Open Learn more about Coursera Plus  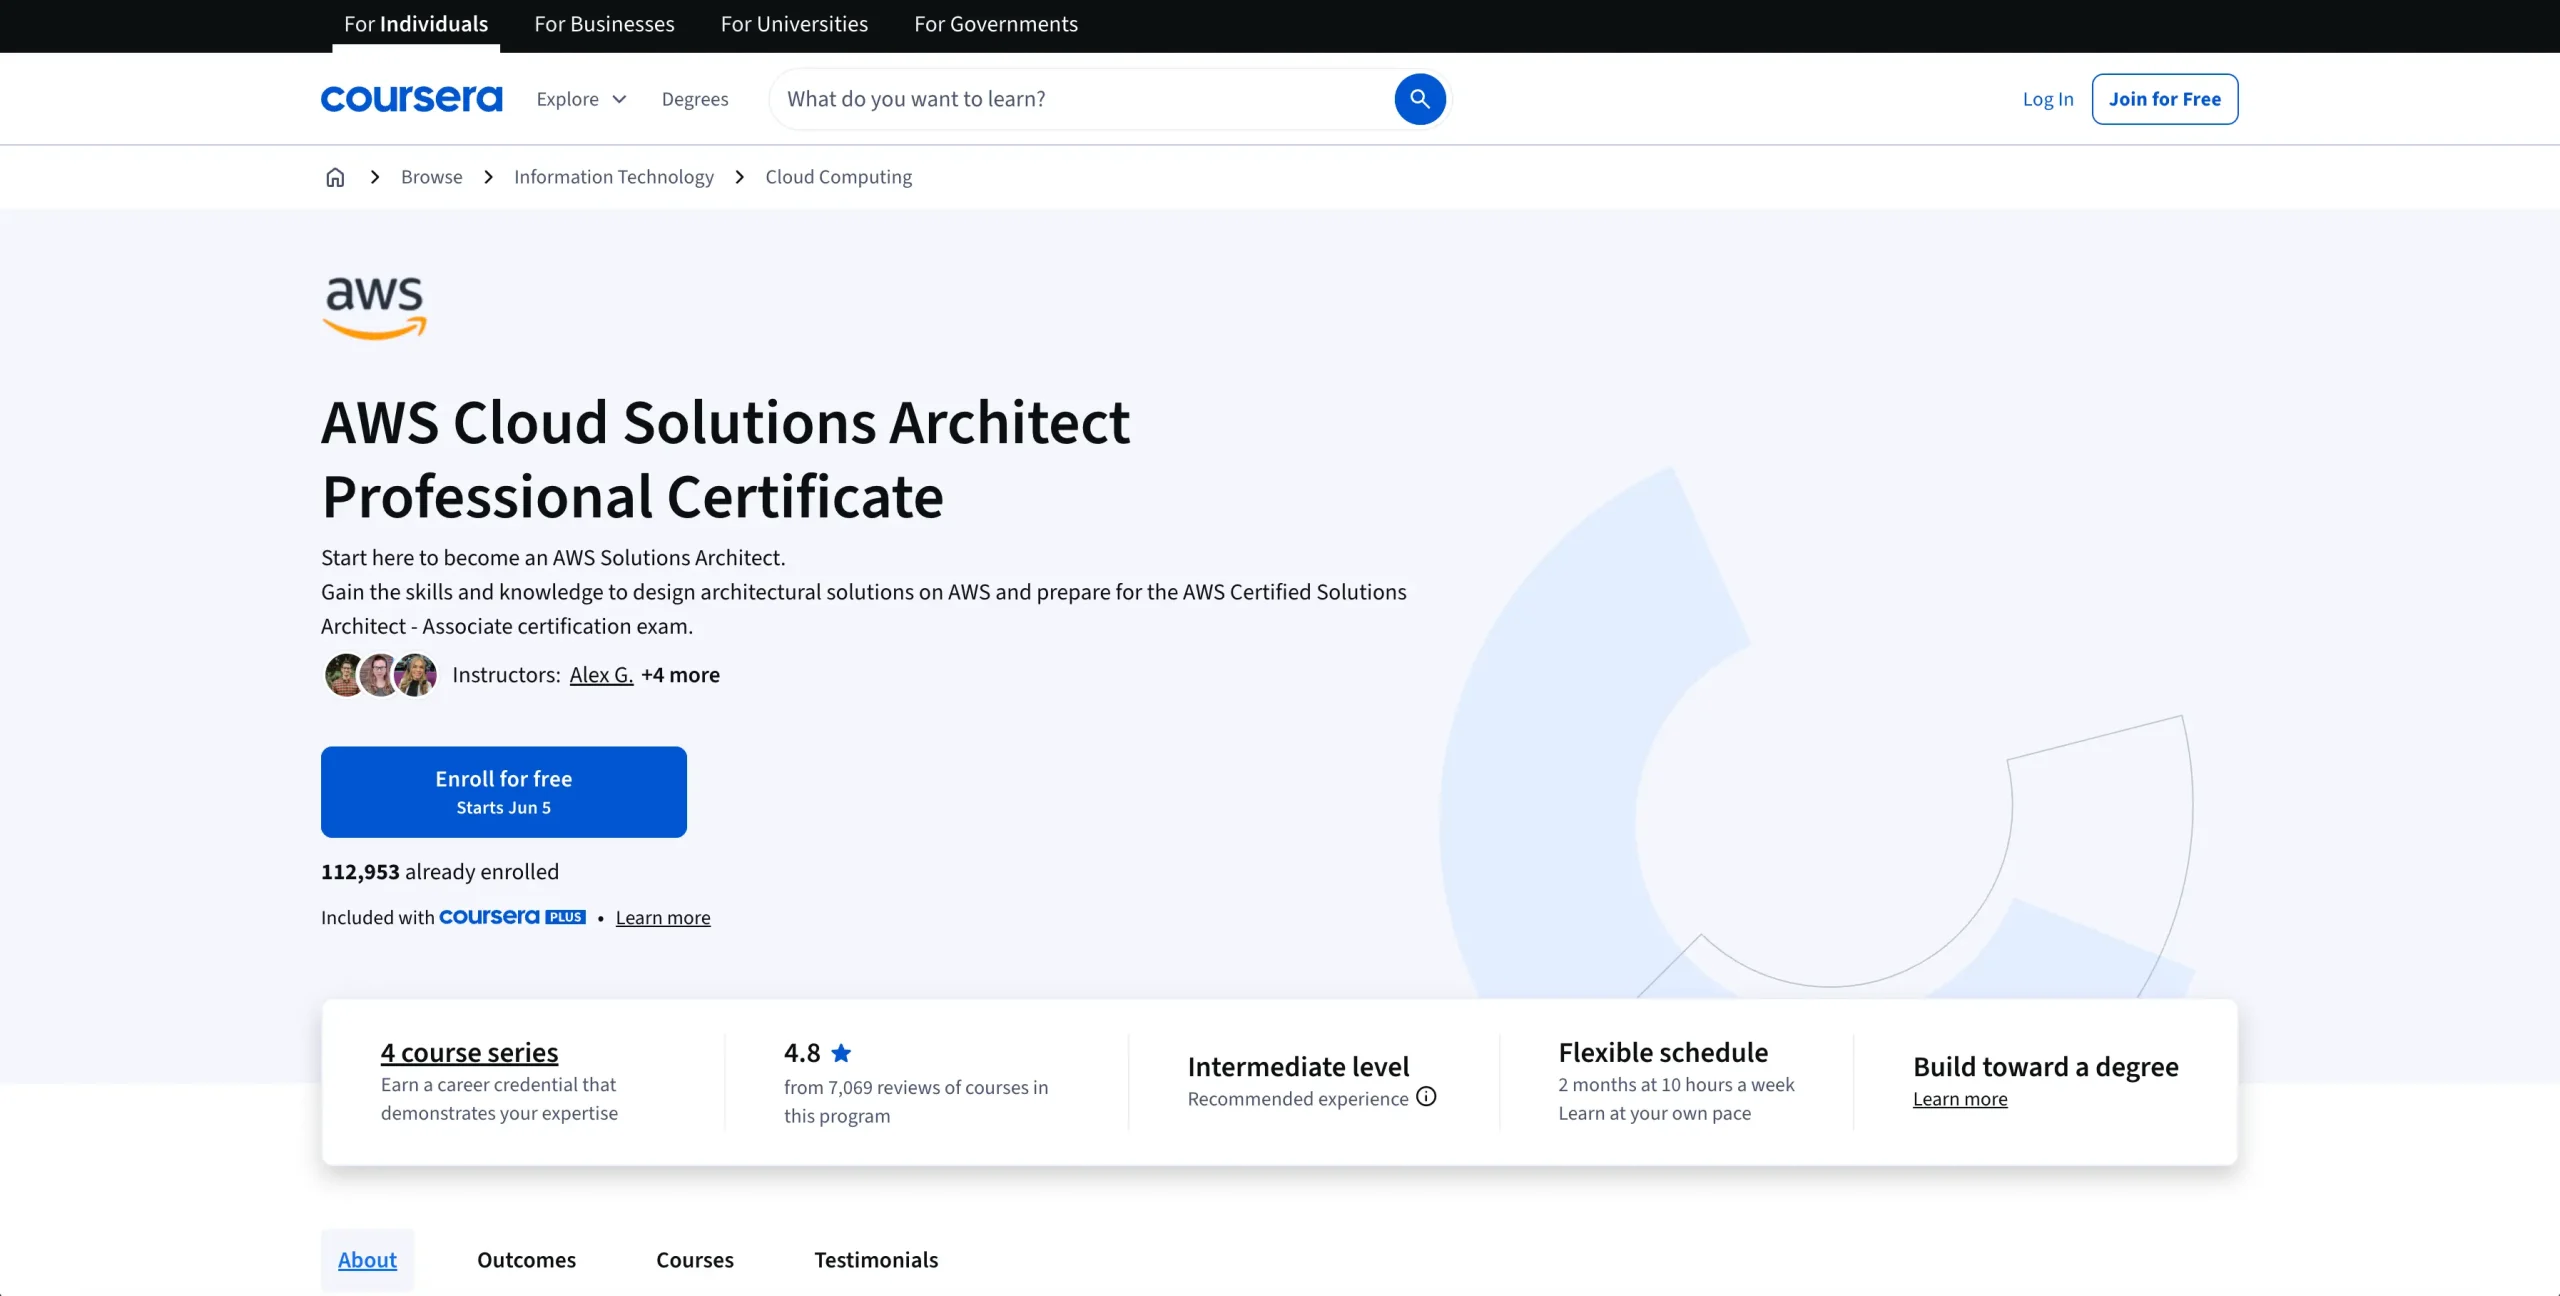663,918
